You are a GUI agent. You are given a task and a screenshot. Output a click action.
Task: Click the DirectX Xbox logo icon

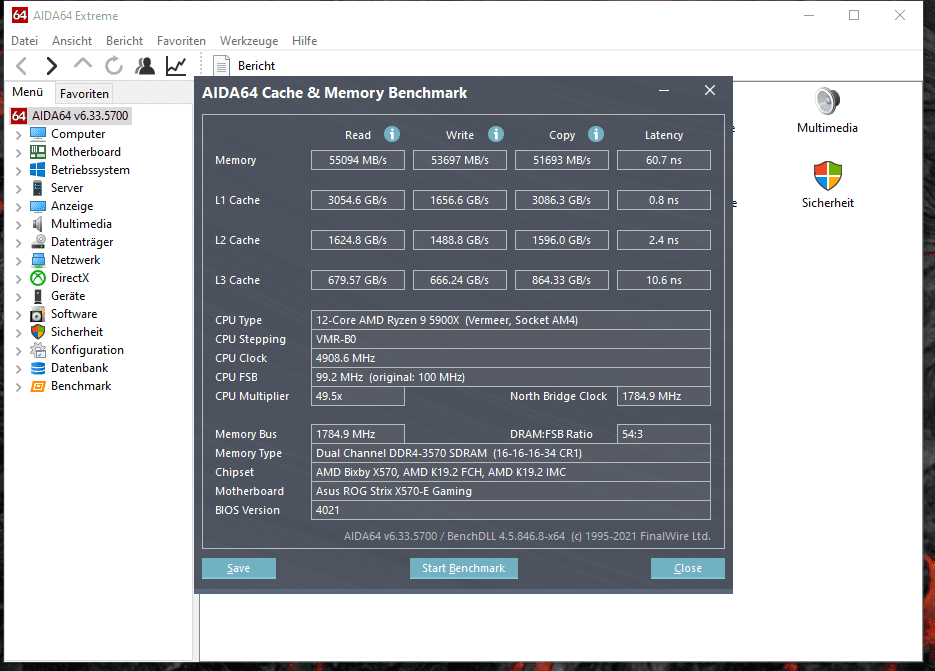pyautogui.click(x=38, y=278)
